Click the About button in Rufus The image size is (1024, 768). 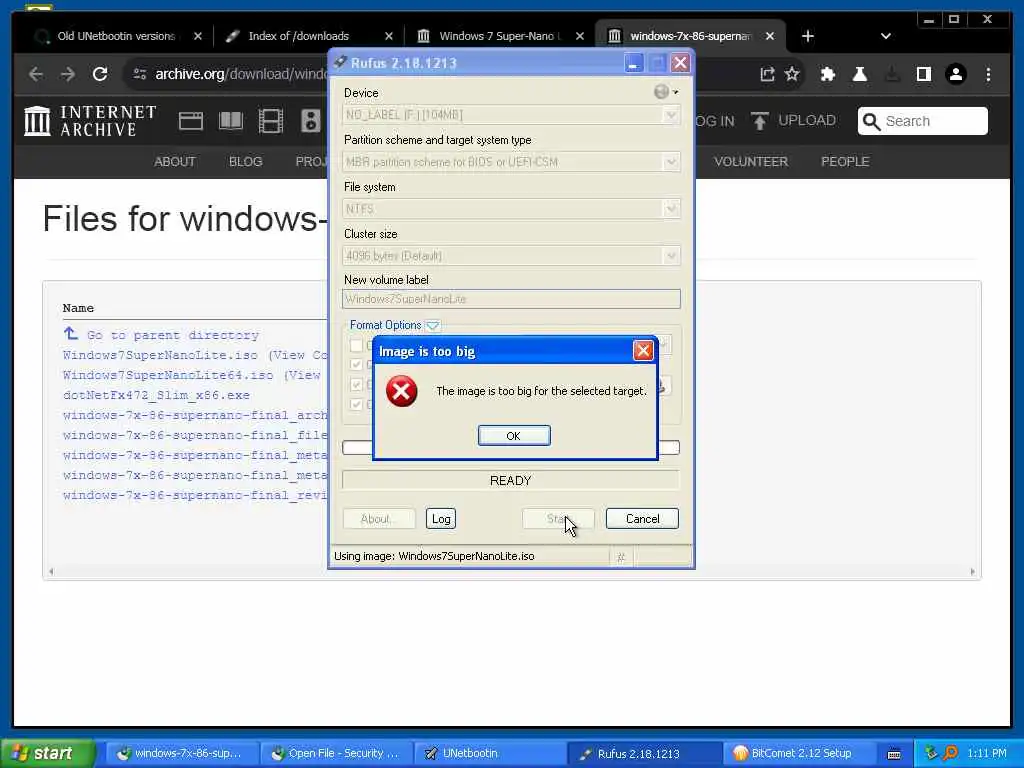379,519
